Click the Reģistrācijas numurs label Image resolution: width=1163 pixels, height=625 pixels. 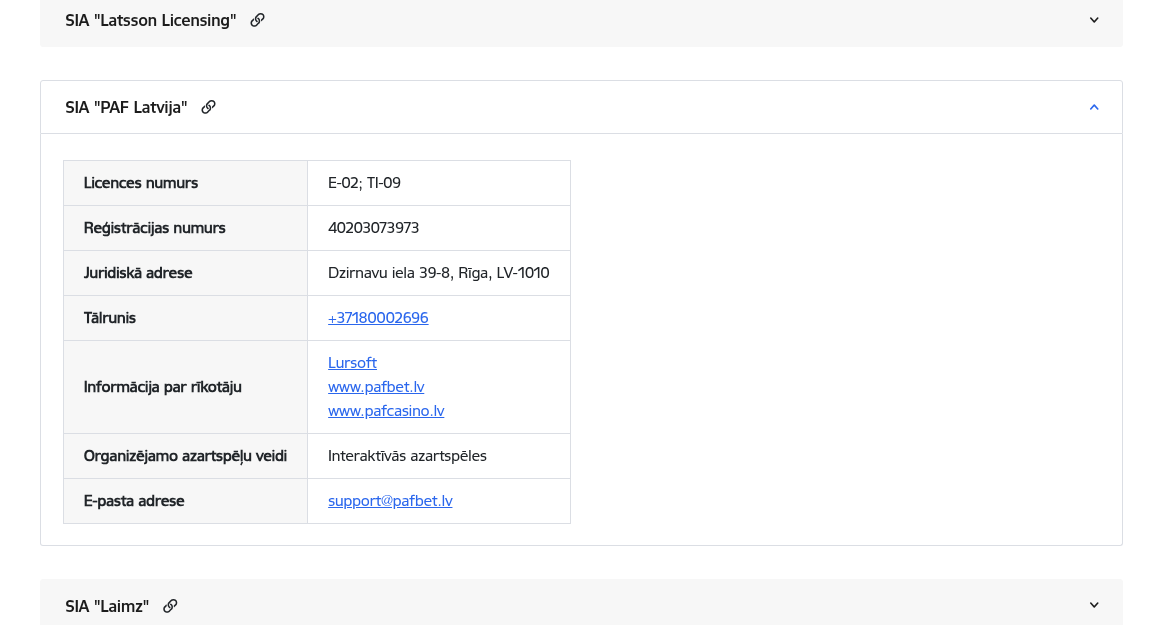(x=154, y=228)
